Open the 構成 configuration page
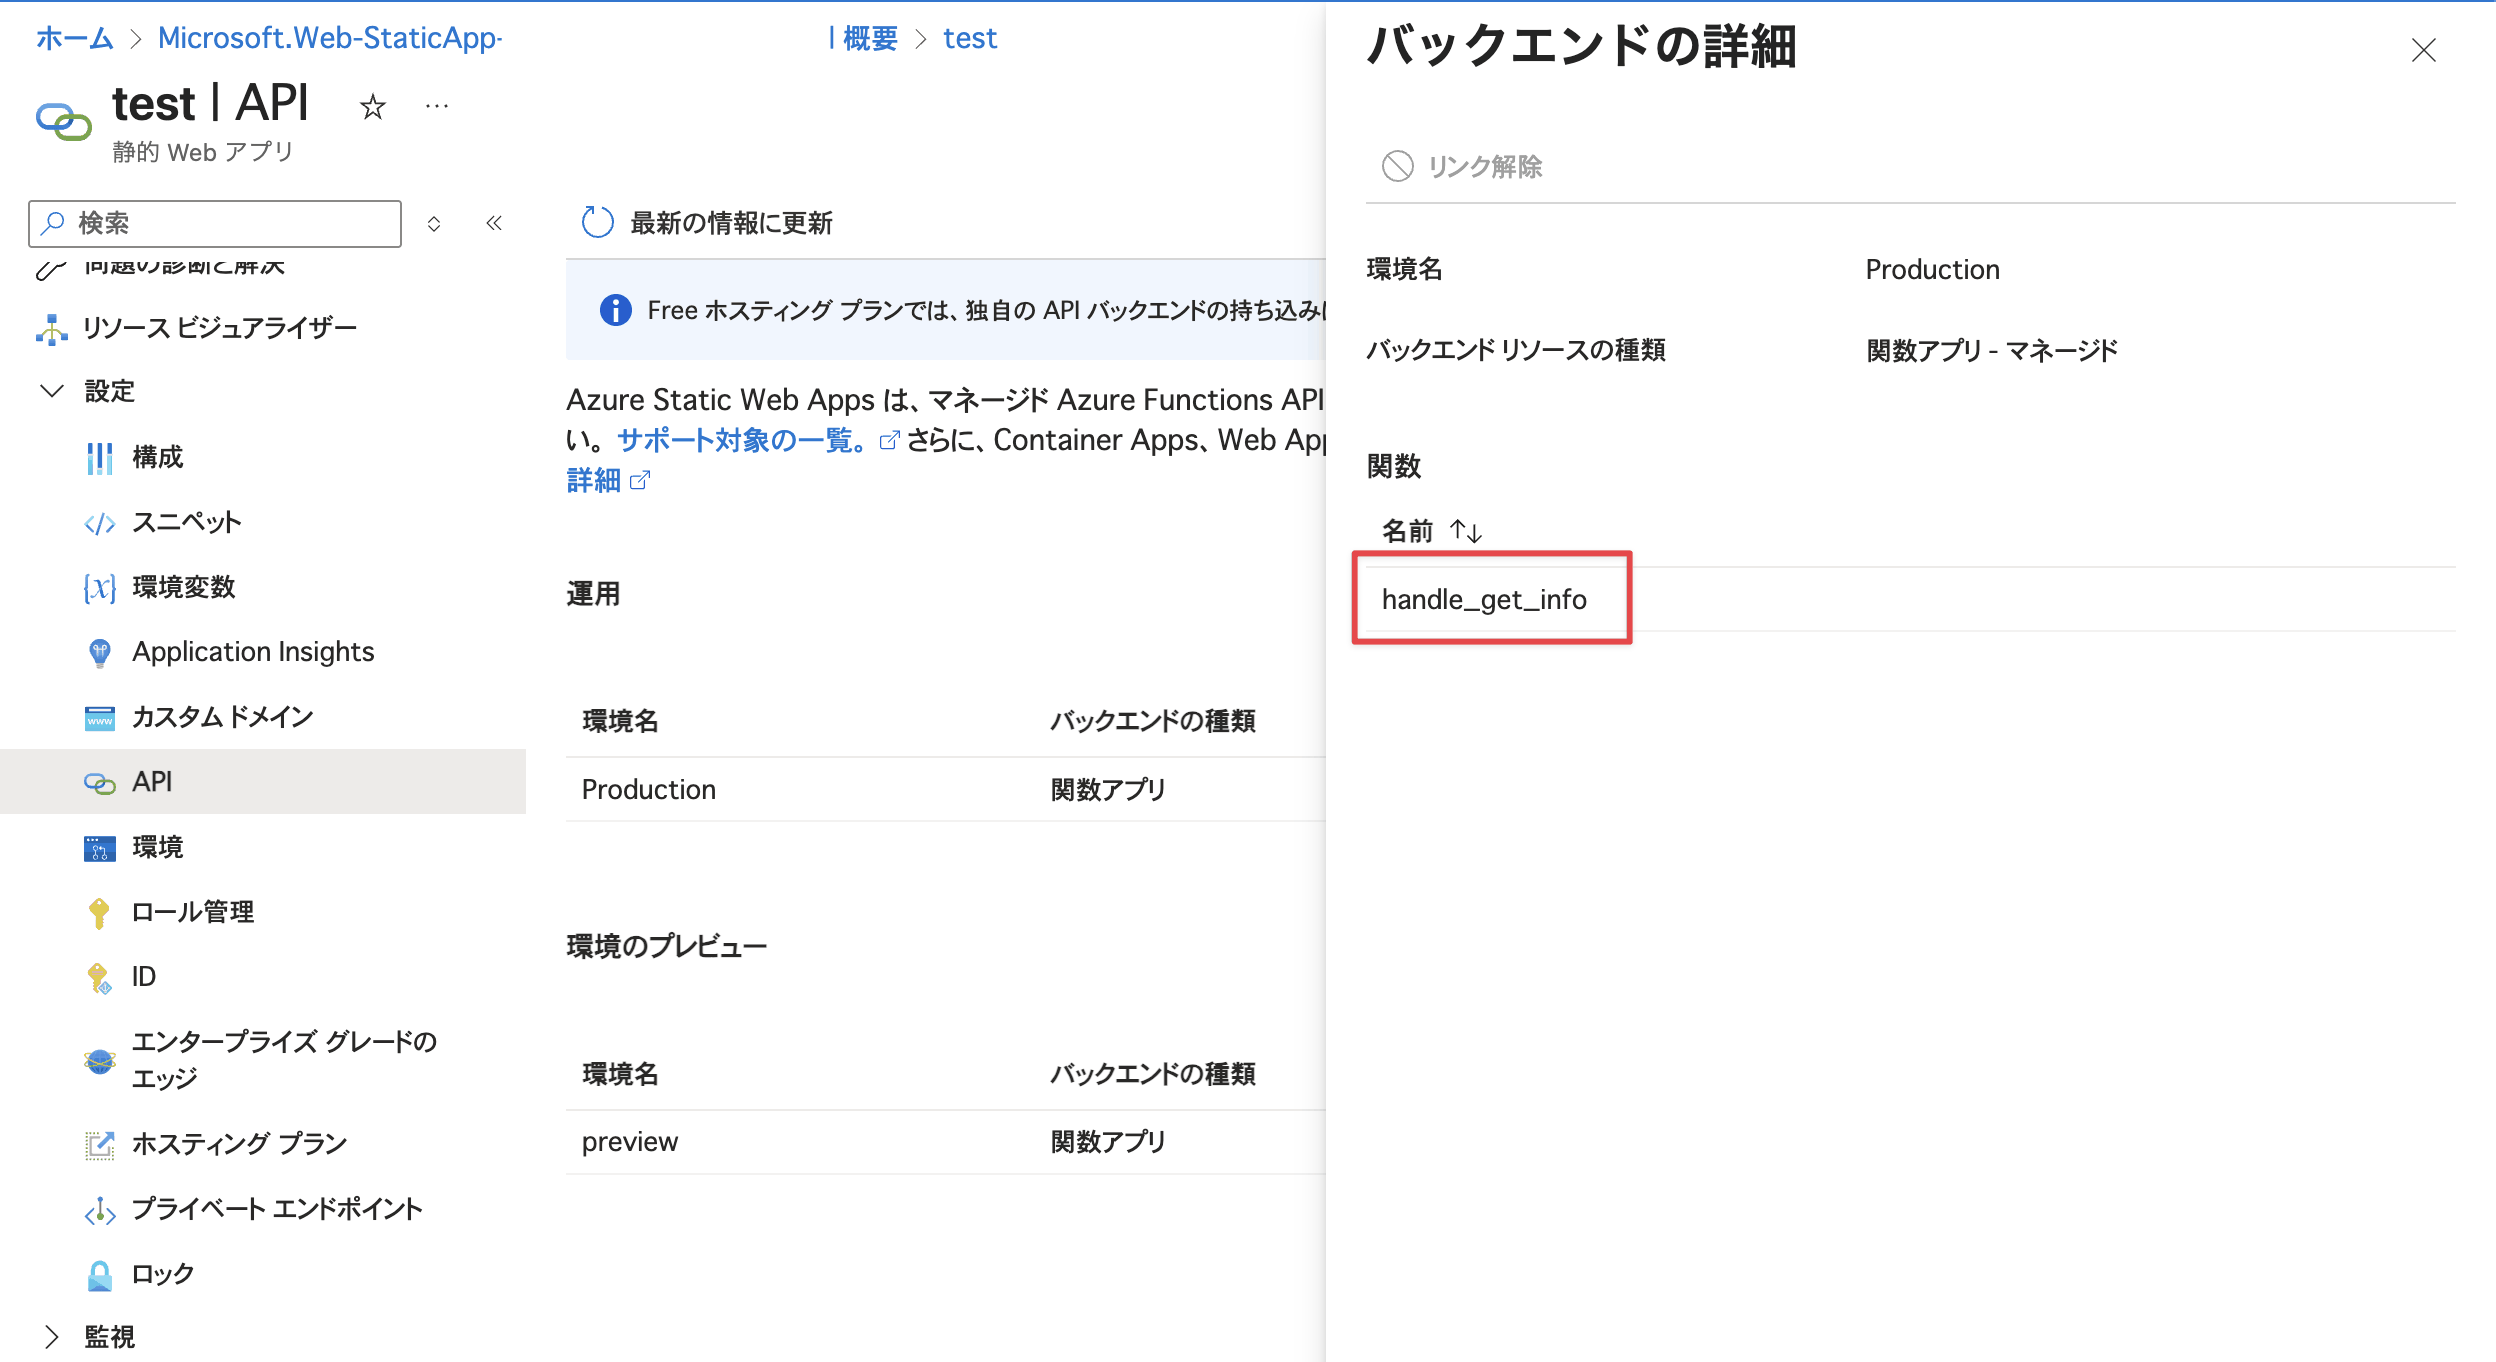The image size is (2496, 1362). click(157, 457)
